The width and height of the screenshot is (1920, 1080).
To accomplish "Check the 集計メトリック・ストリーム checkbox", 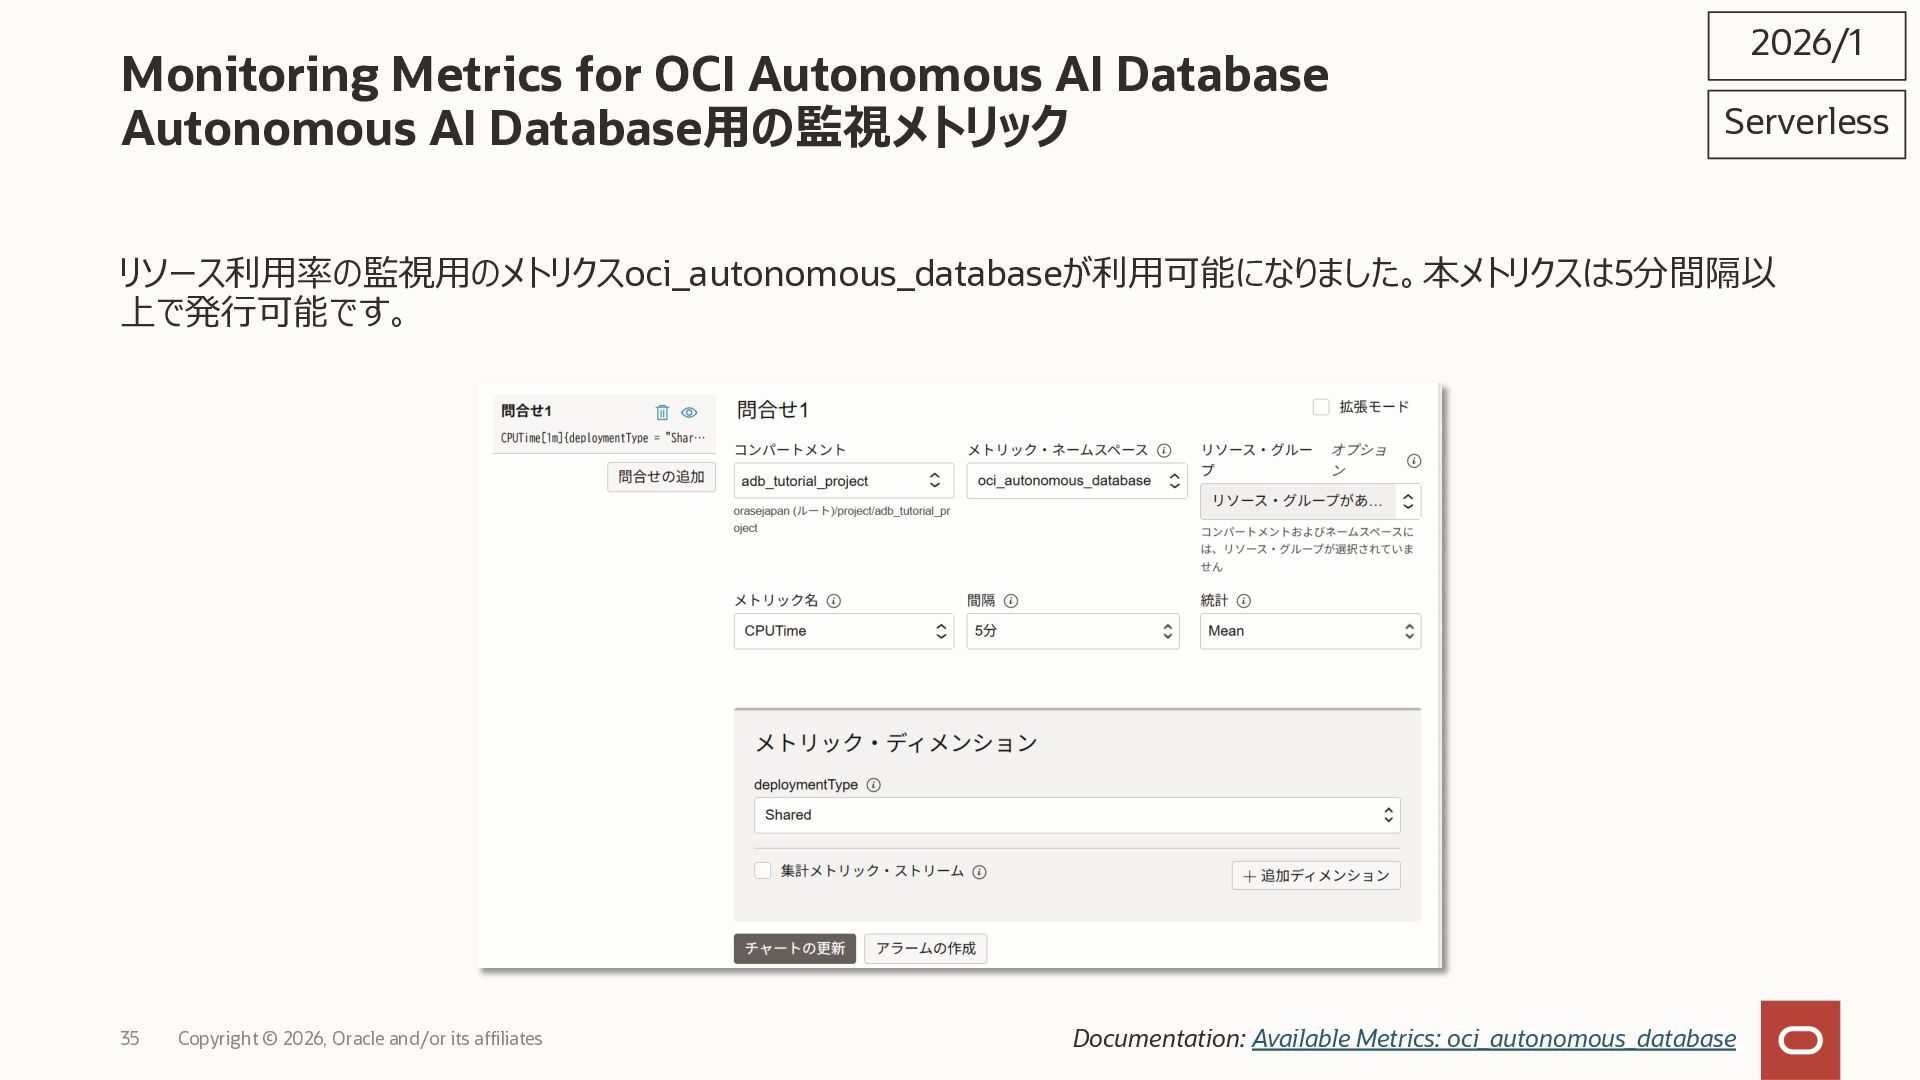I will coord(763,871).
